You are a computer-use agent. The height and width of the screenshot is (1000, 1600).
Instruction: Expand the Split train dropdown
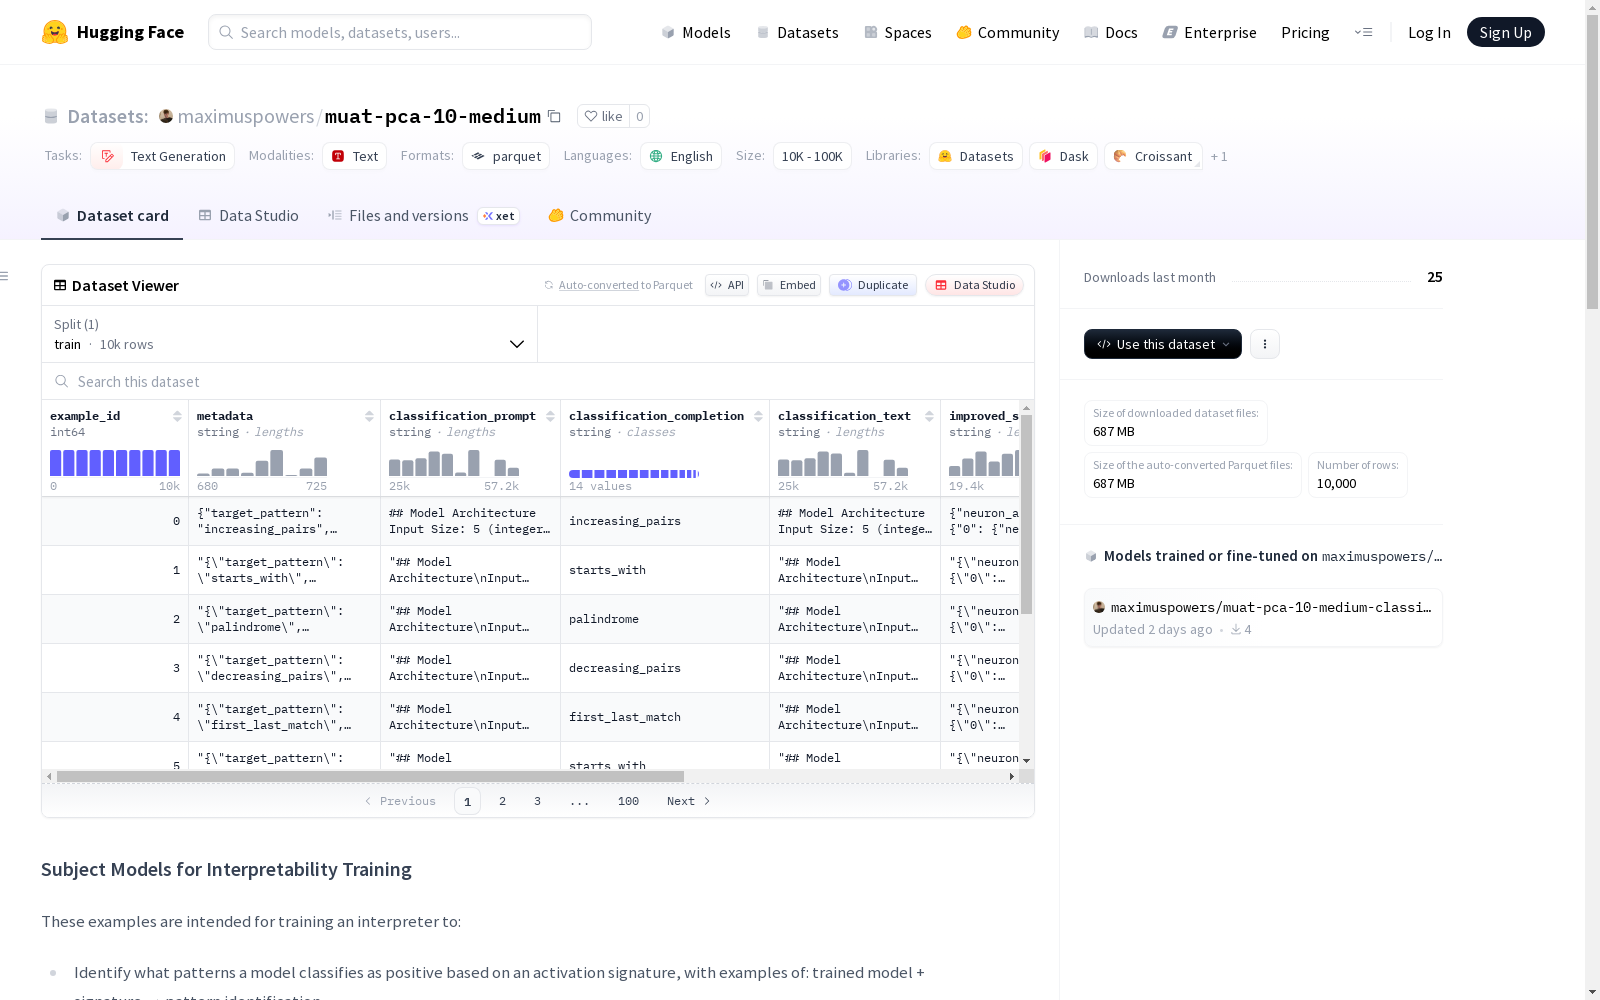click(289, 334)
